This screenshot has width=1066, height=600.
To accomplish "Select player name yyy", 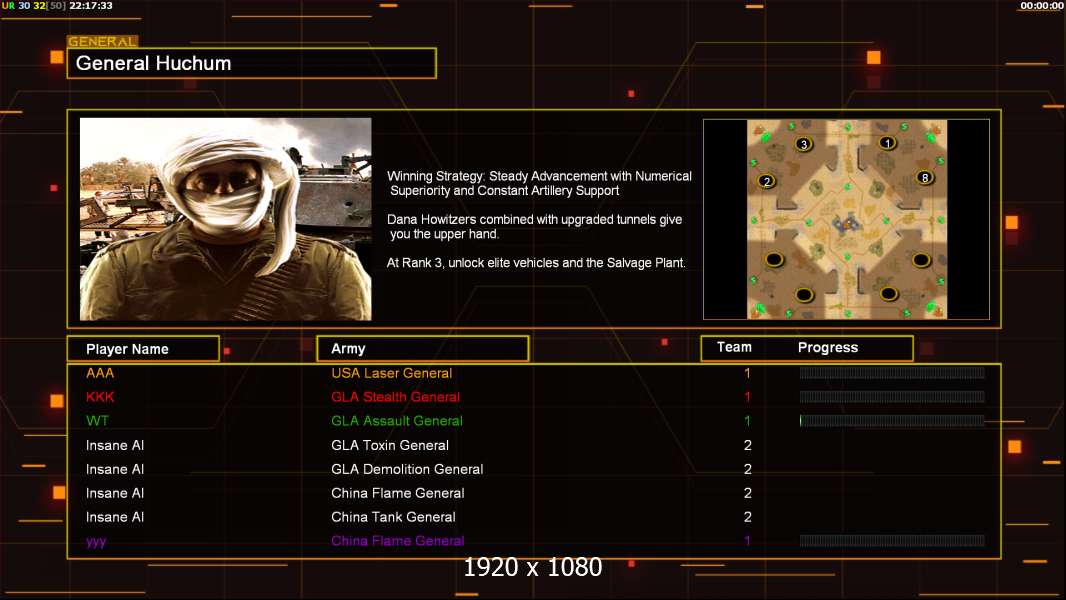I will pyautogui.click(x=96, y=542).
